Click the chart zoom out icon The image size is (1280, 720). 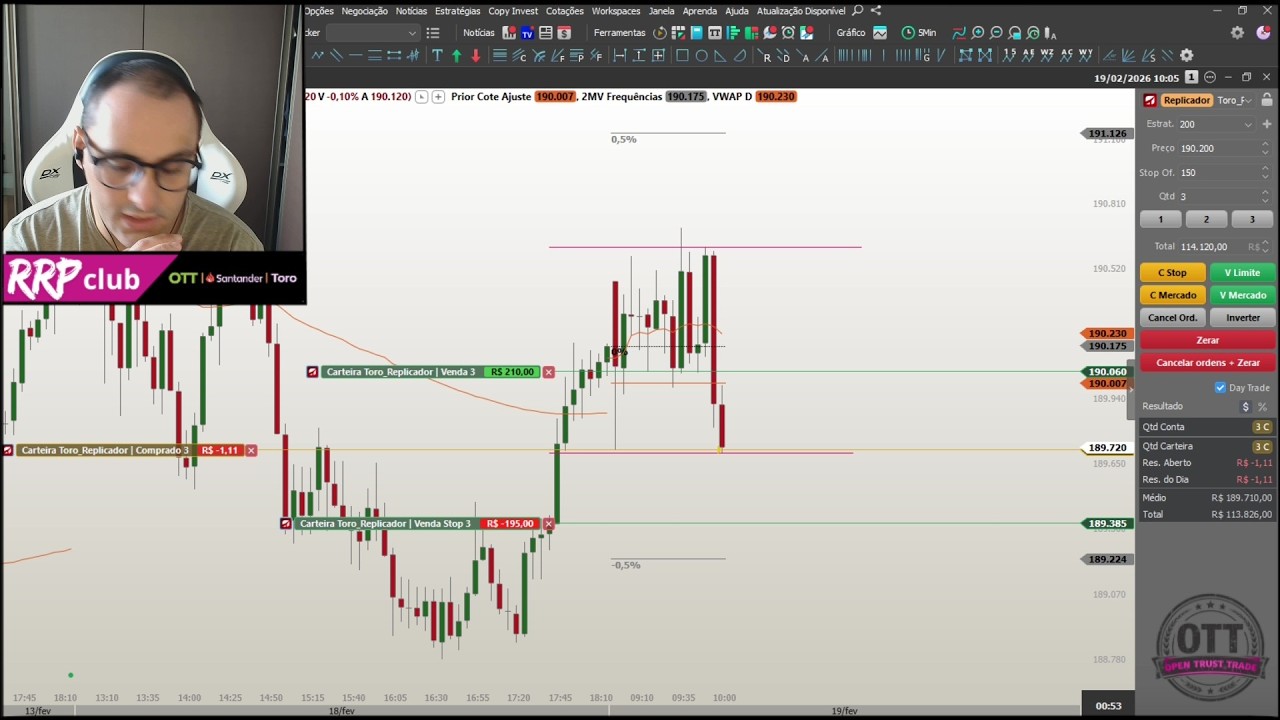coord(996,33)
